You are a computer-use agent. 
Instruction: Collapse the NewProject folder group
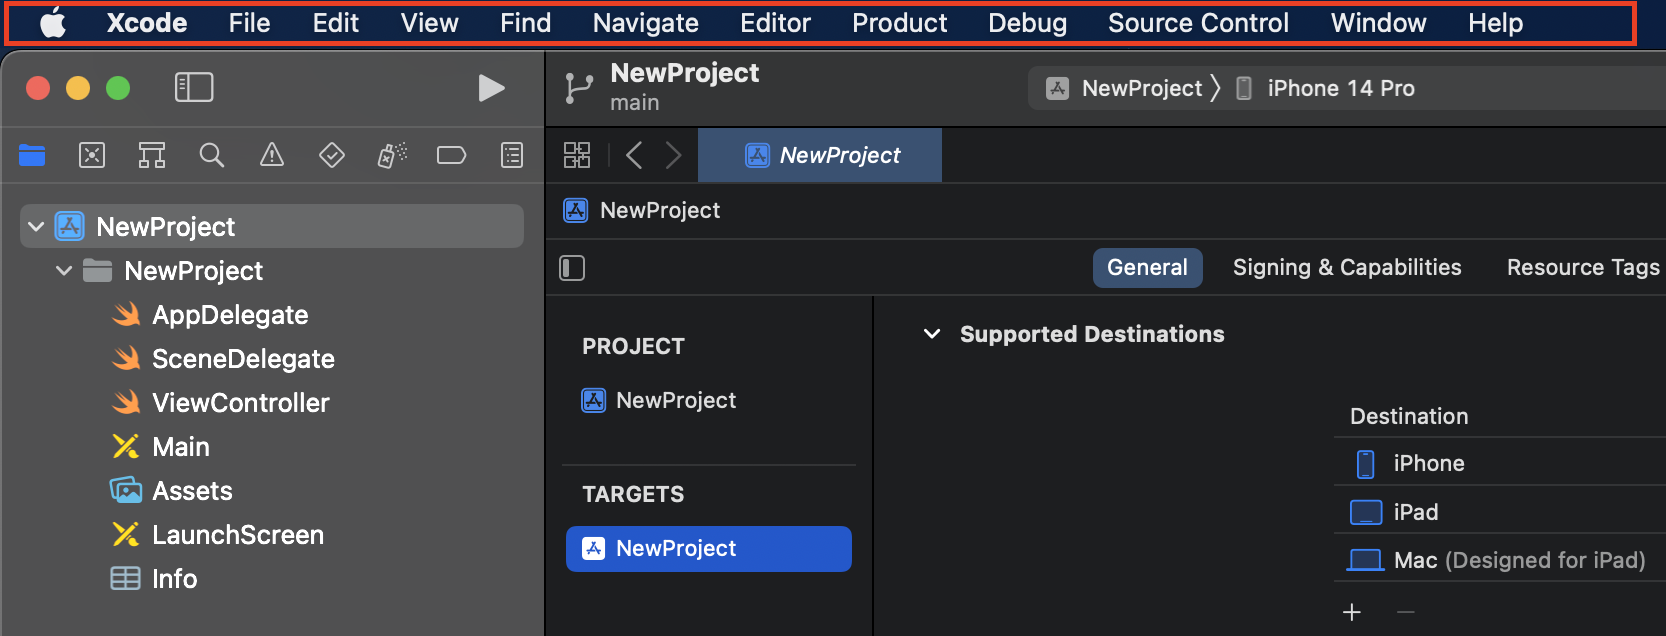64,271
